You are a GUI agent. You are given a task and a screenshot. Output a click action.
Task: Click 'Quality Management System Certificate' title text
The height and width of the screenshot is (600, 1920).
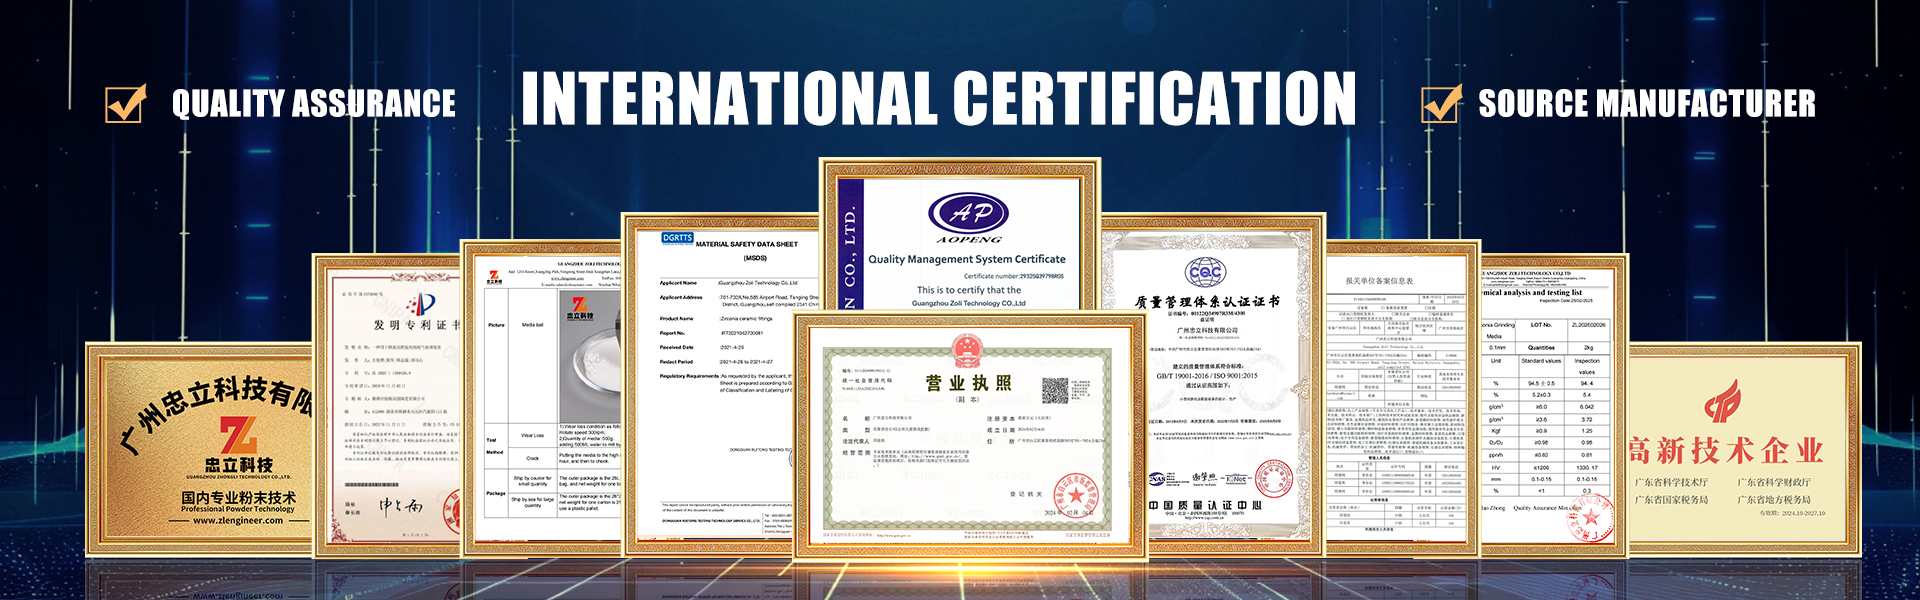point(967,259)
